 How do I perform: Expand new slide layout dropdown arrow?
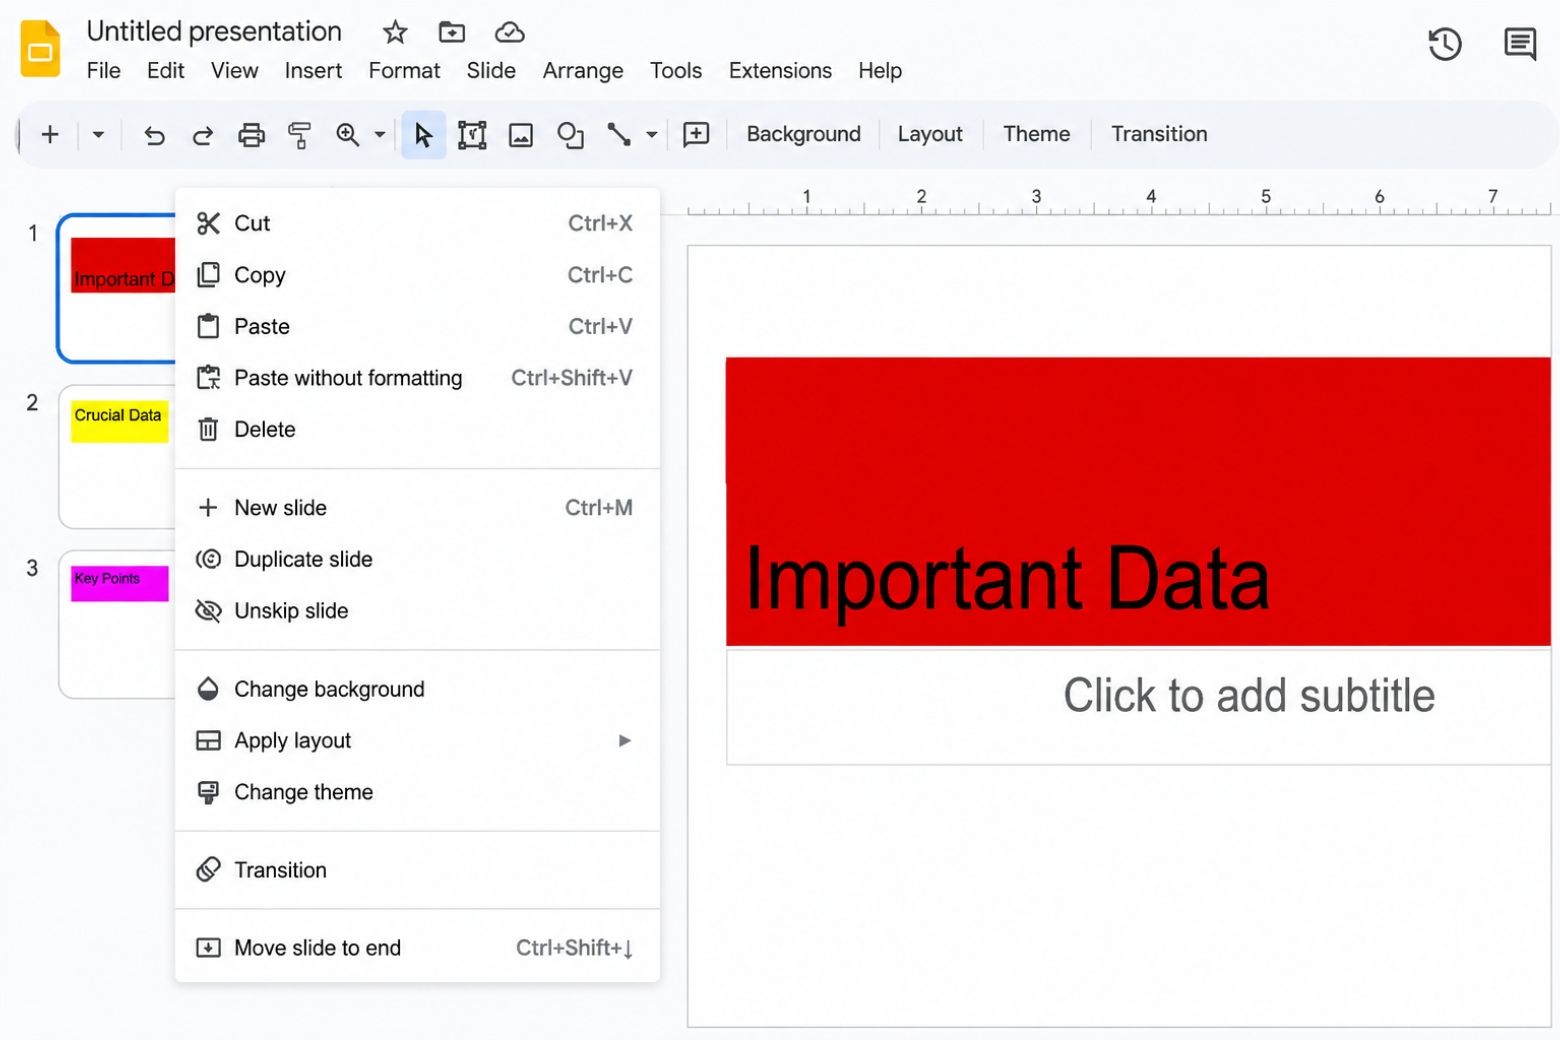pyautogui.click(x=98, y=134)
